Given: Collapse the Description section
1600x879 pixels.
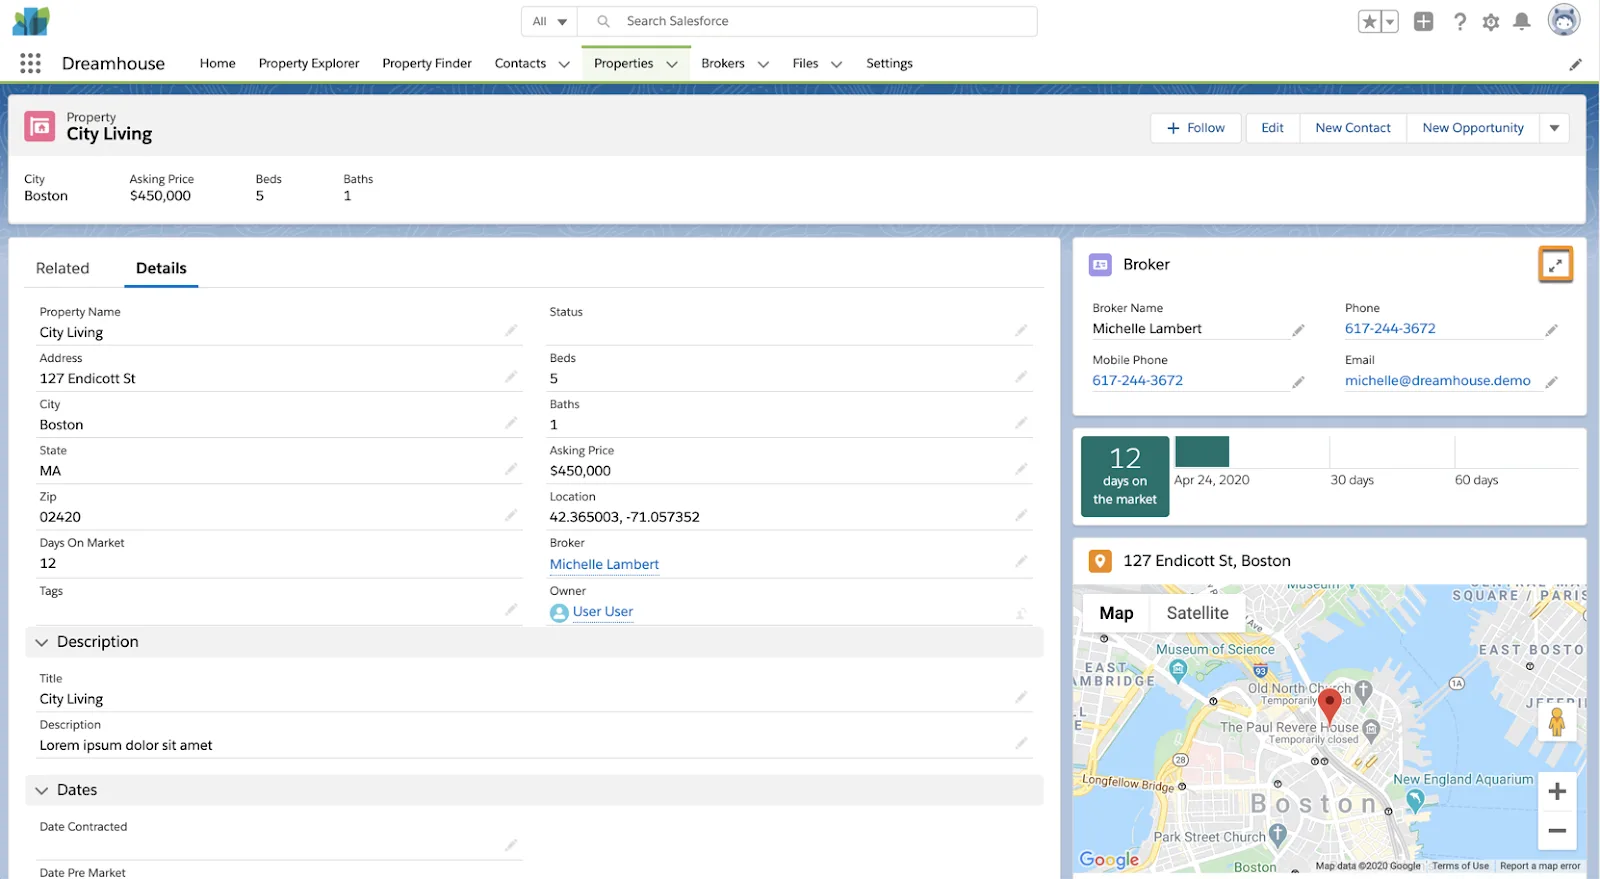Looking at the screenshot, I should pyautogui.click(x=41, y=642).
